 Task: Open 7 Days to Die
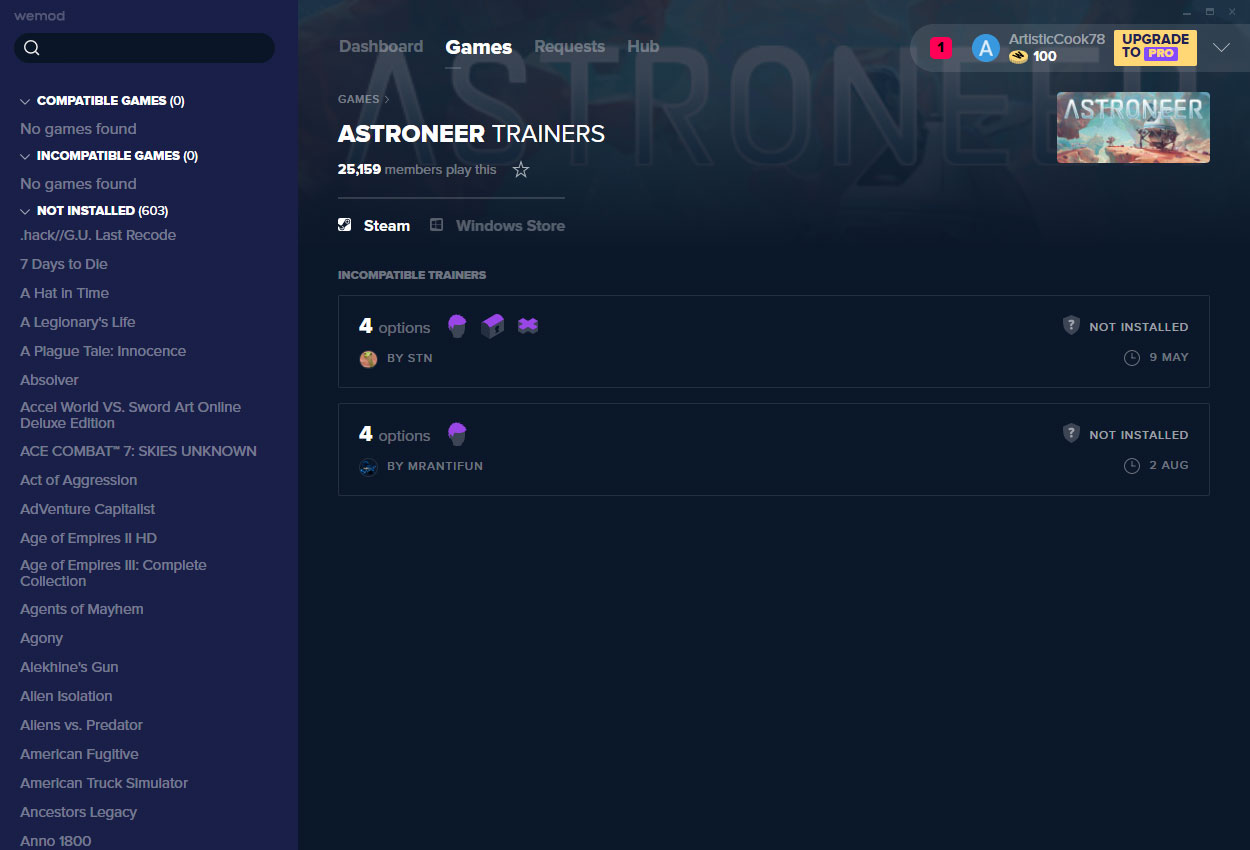click(x=64, y=264)
